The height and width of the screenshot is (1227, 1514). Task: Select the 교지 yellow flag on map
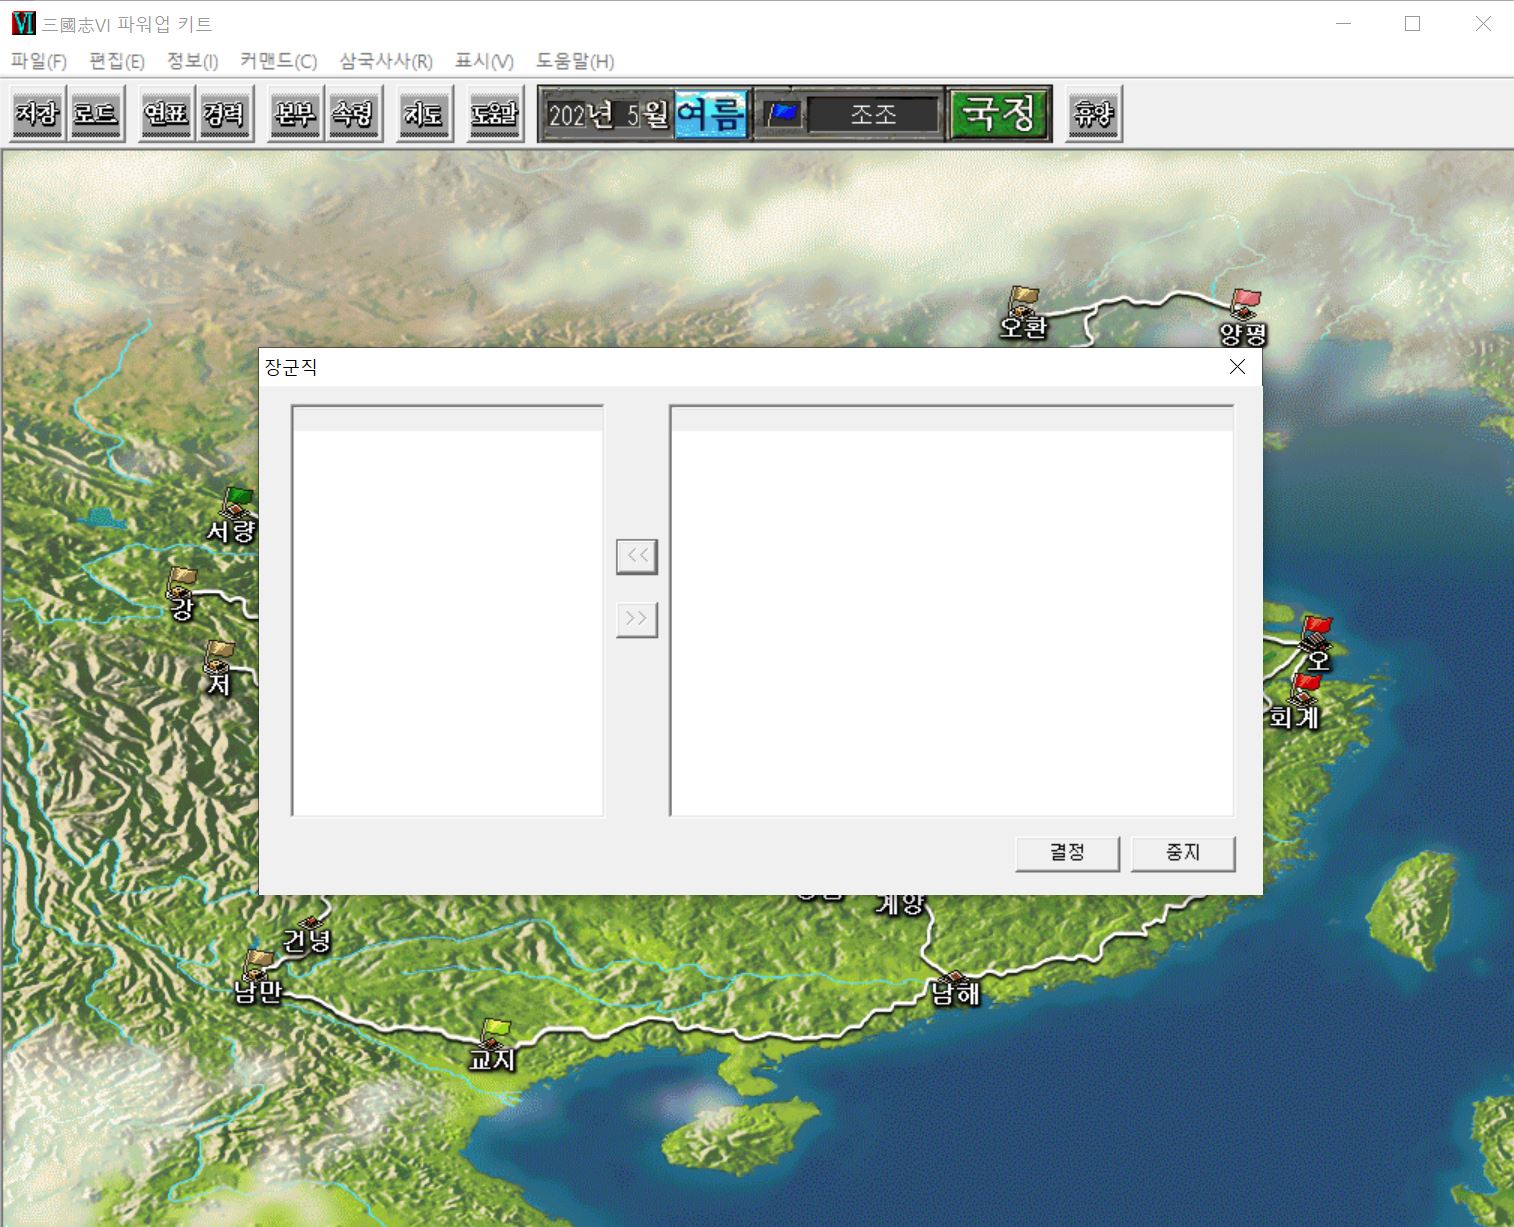tap(495, 1033)
